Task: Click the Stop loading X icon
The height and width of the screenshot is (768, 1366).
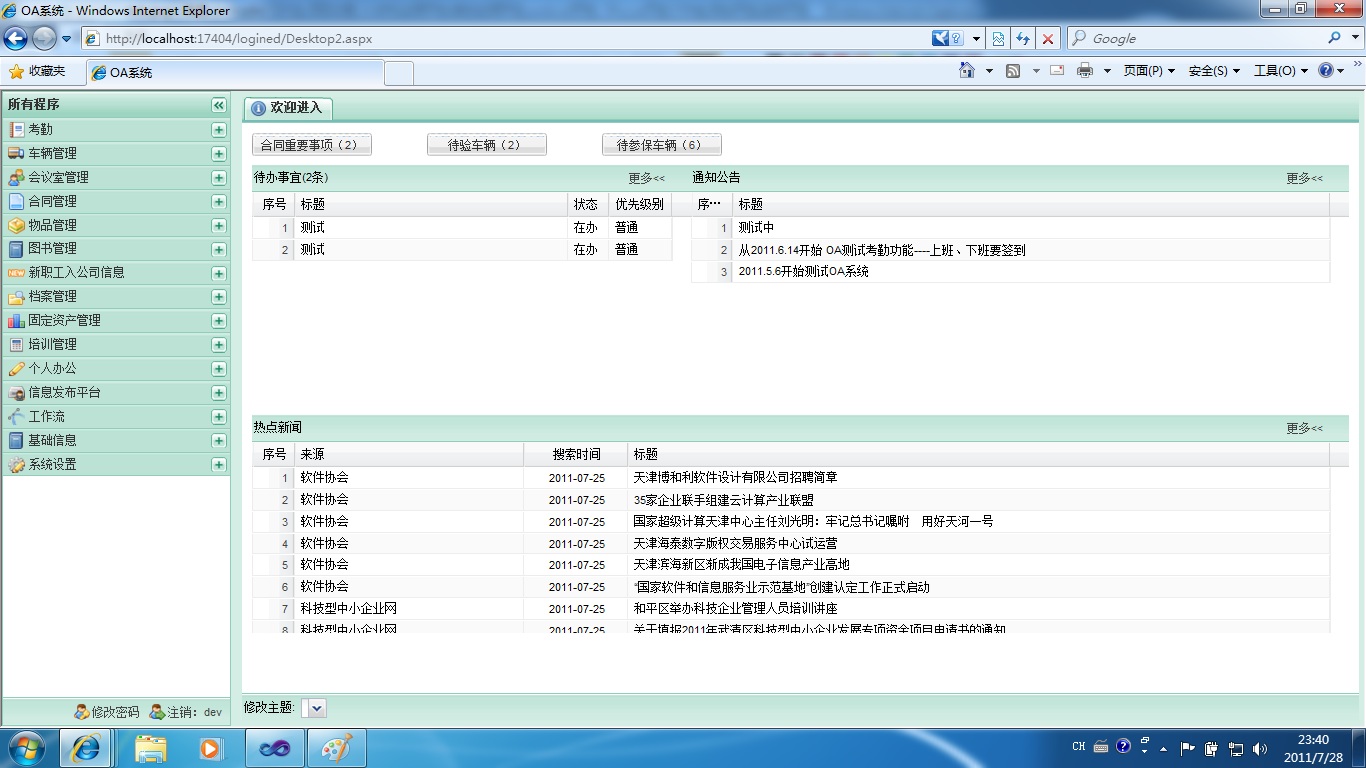Action: point(1047,39)
